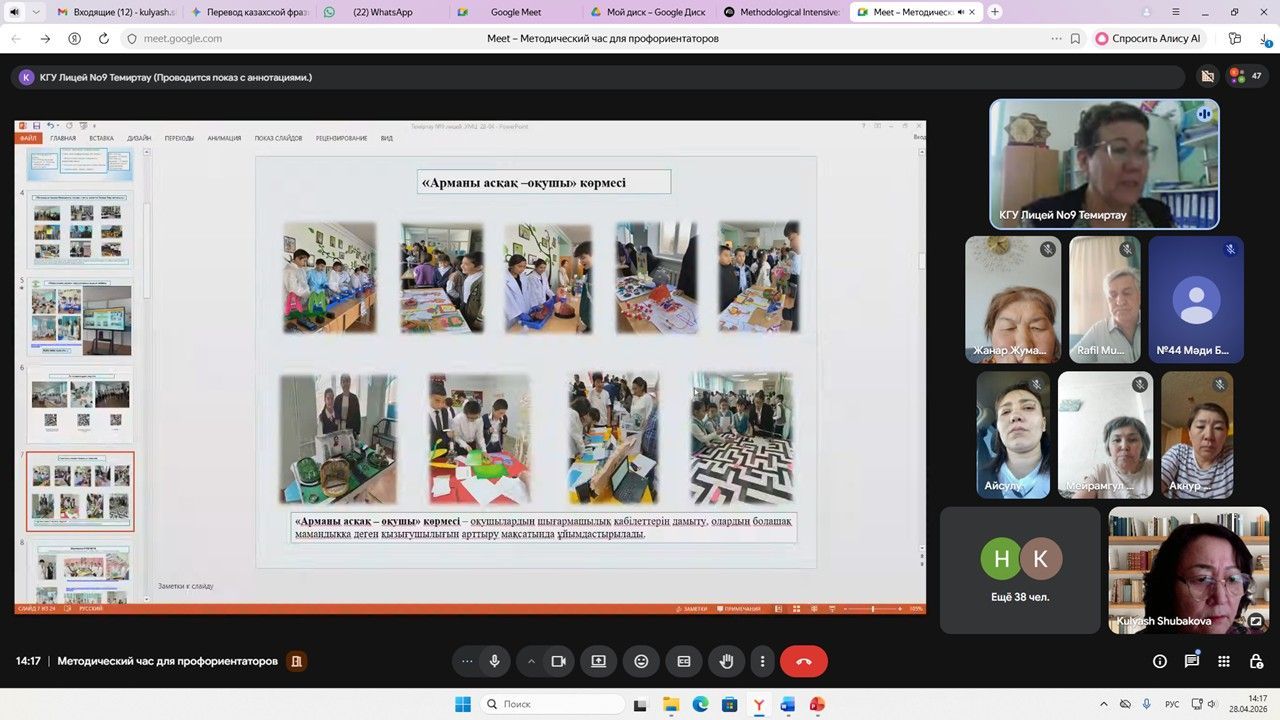The image size is (1280, 720).
Task: Open the browser tab list dropdown arrow
Action: click(x=37, y=12)
